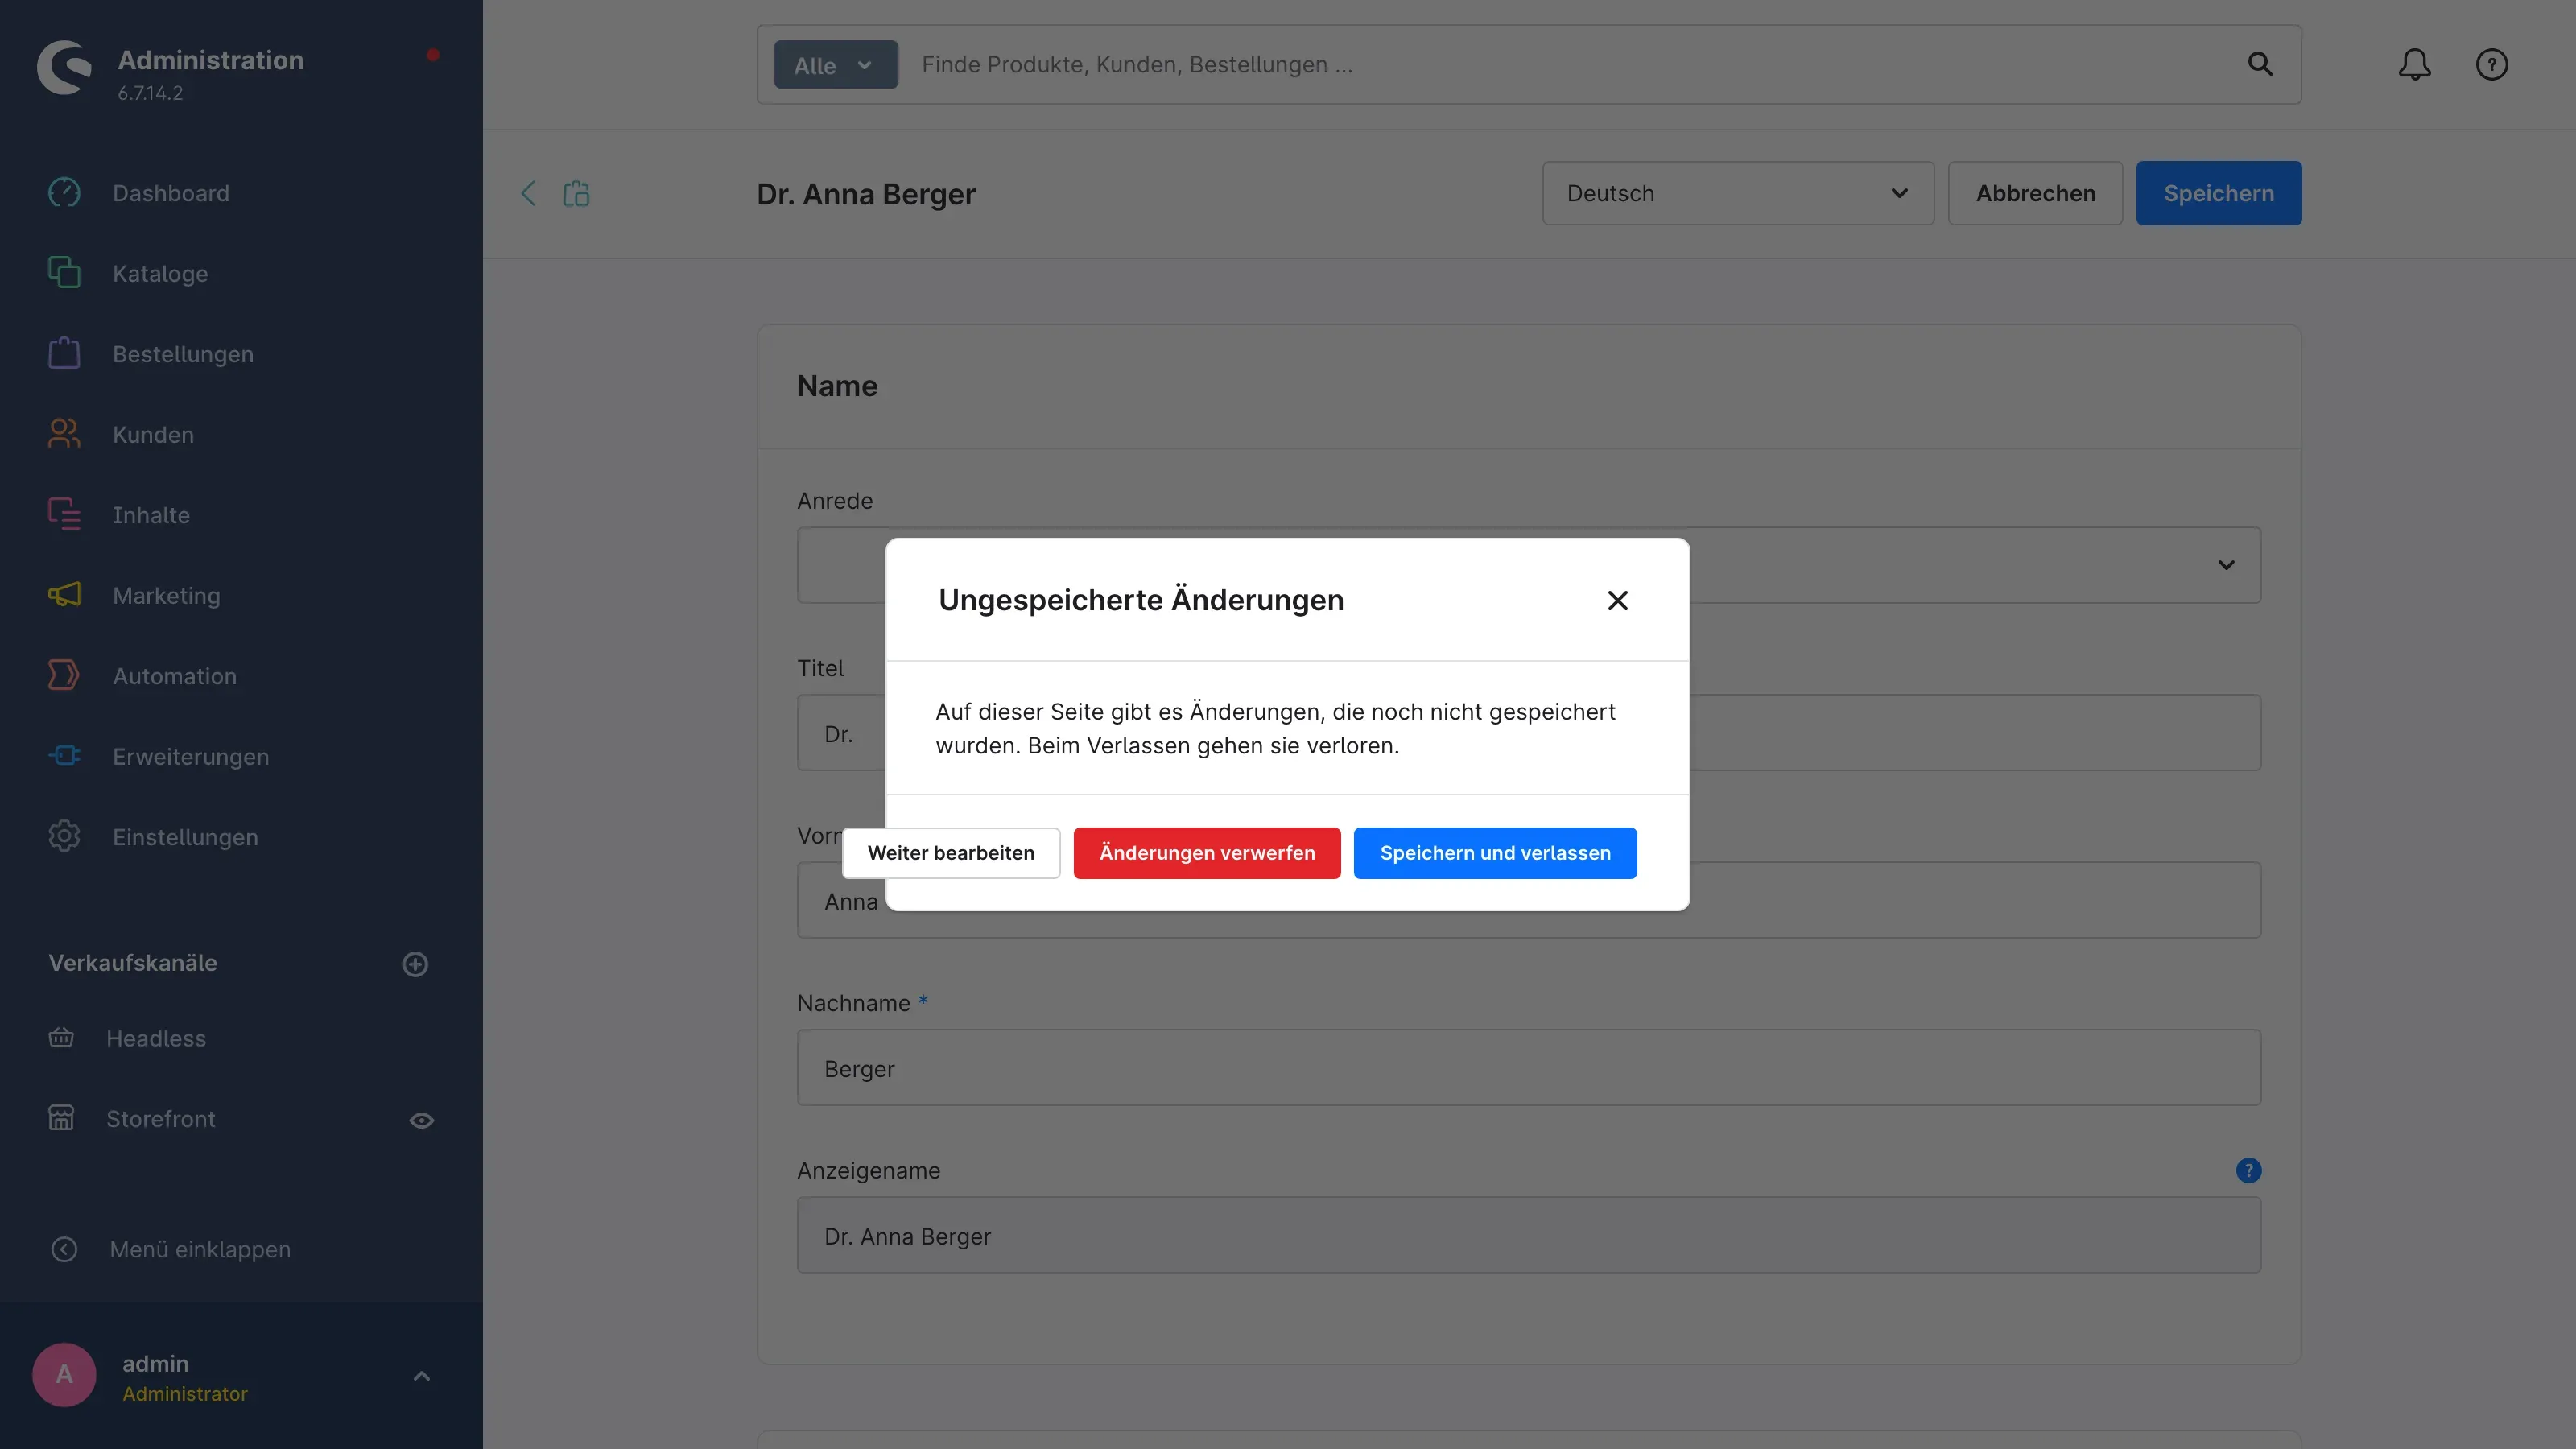Image resolution: width=2576 pixels, height=1449 pixels.
Task: Open the Deutsch language dropdown
Action: pos(1737,193)
